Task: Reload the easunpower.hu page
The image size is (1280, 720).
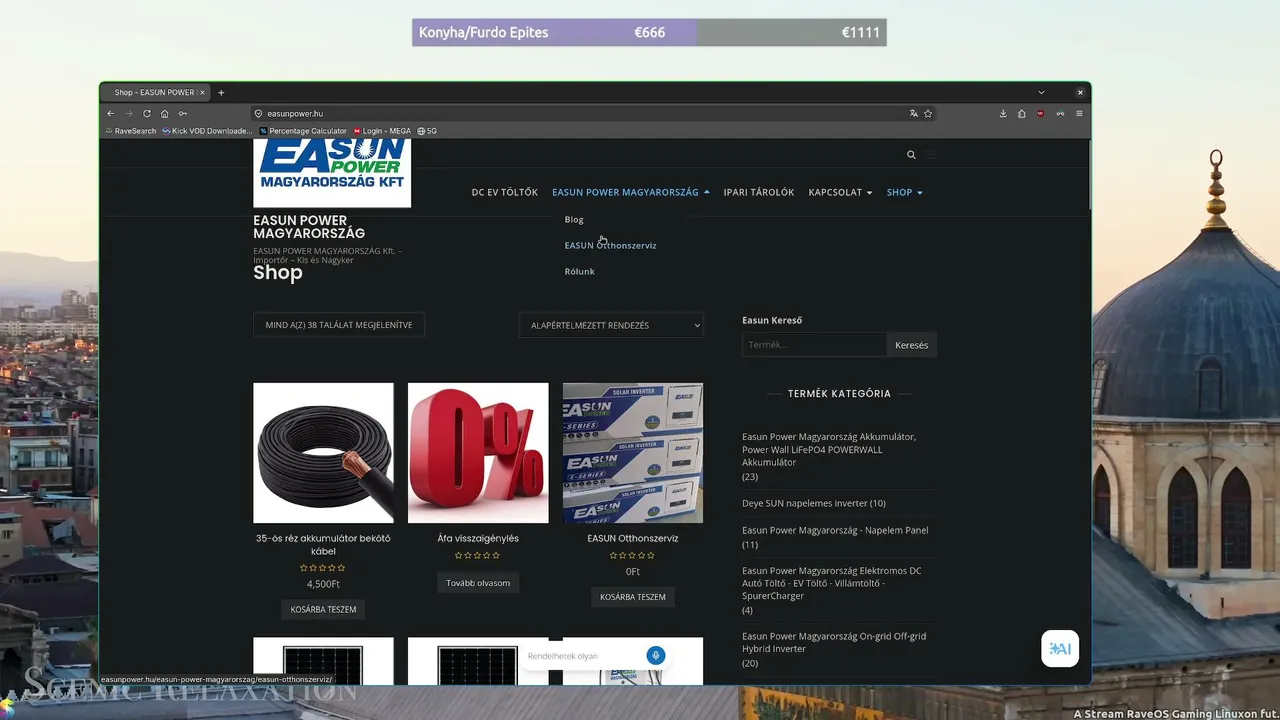Action: point(147,114)
